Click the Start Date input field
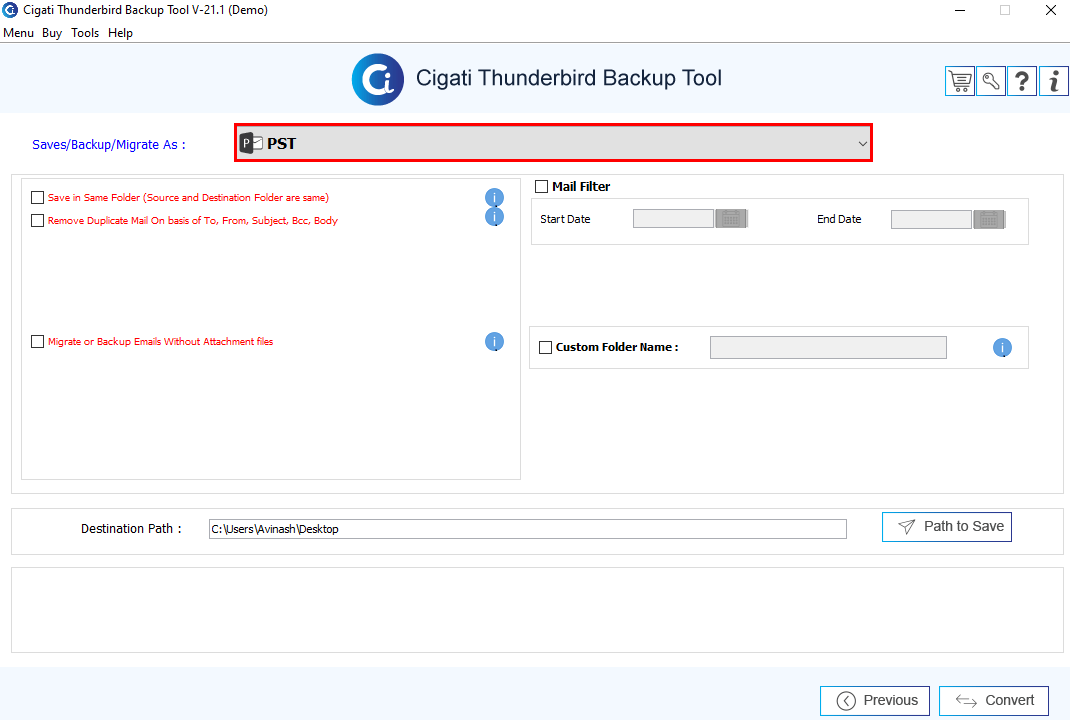This screenshot has height=720, width=1070. [x=674, y=219]
